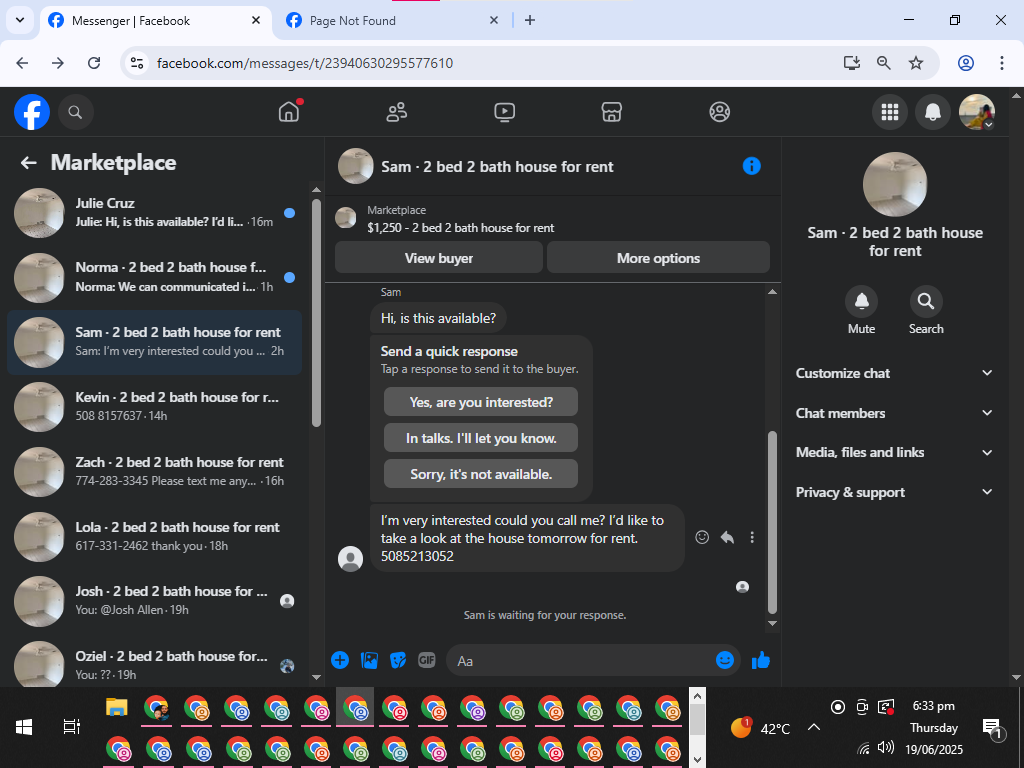Open Julie Cruz conversation

click(154, 212)
